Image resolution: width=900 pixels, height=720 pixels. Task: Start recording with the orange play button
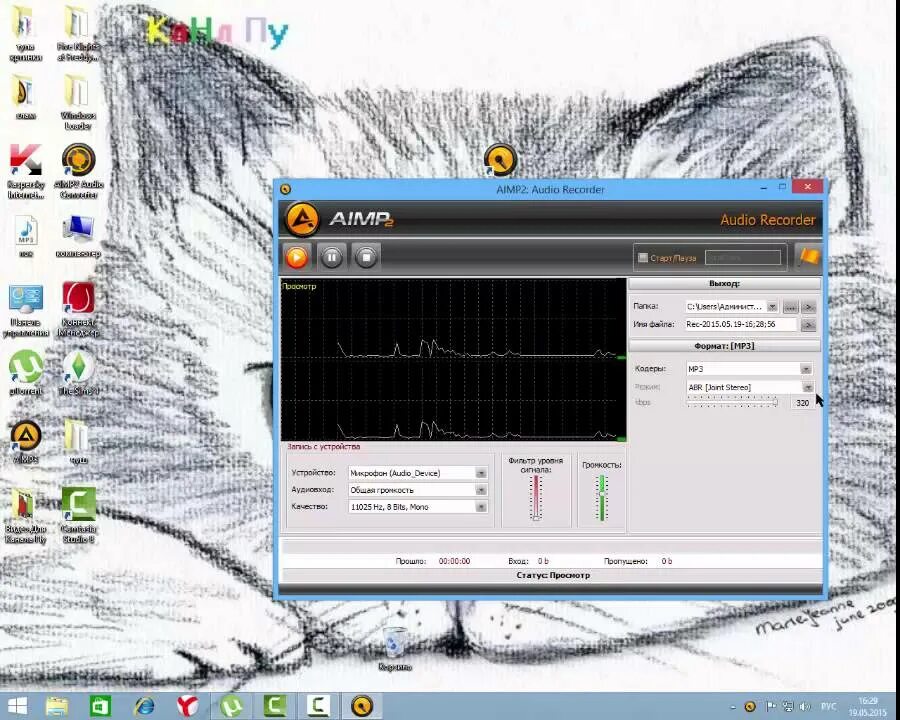click(297, 257)
